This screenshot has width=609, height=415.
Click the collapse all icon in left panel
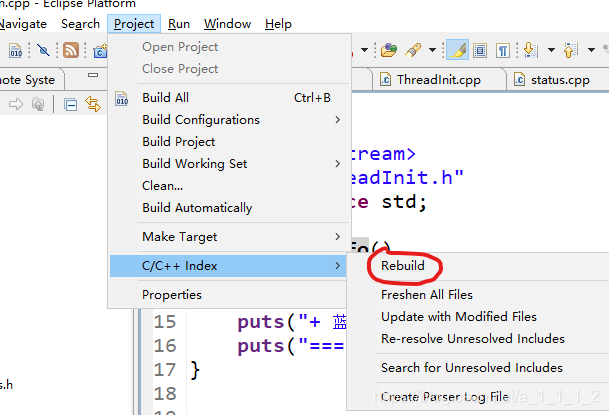point(71,104)
